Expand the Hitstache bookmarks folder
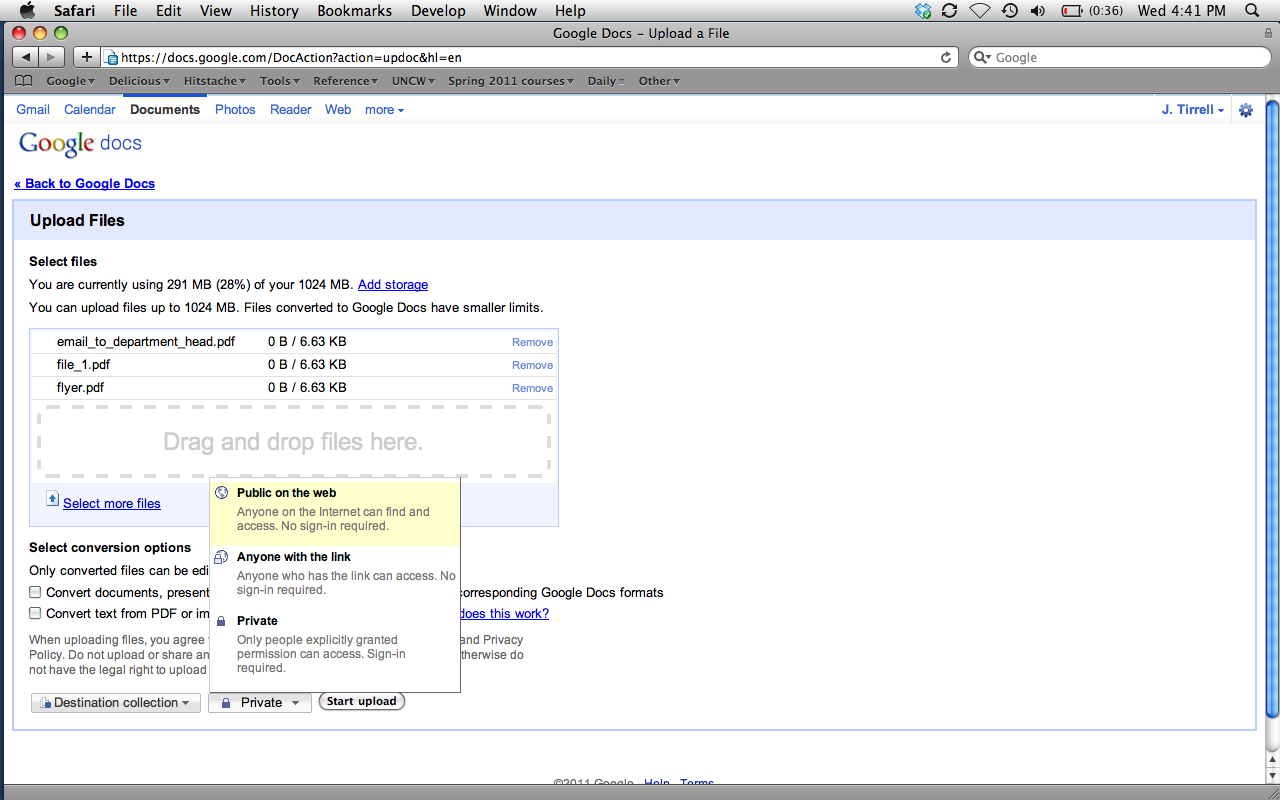Image resolution: width=1280 pixels, height=800 pixels. [x=215, y=81]
